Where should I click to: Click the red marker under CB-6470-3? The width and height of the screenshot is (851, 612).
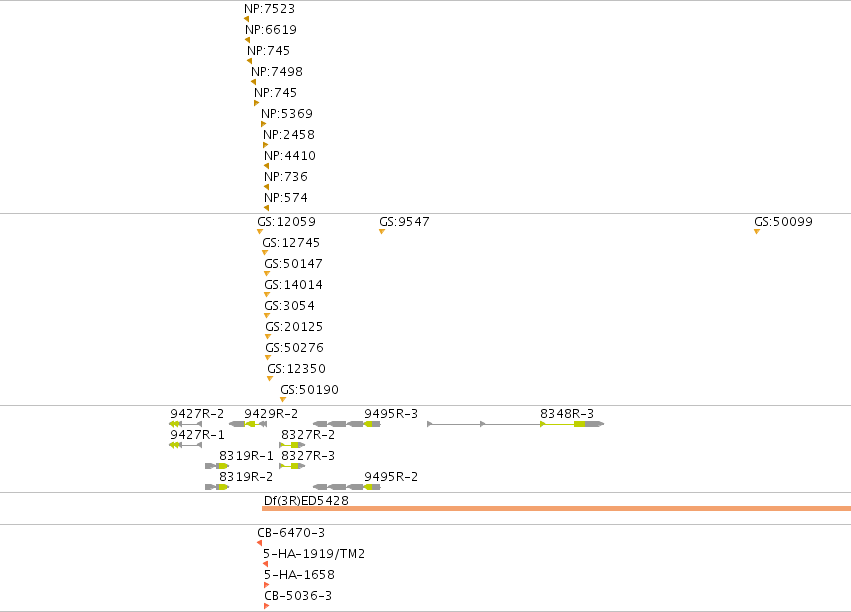[x=259, y=543]
